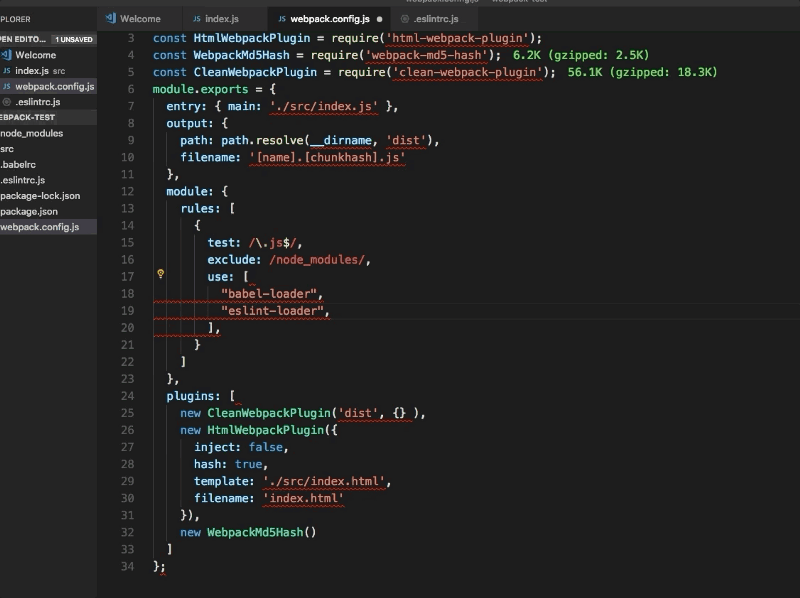Select webpack.config.js in project file tree
The image size is (800, 598).
tap(48, 227)
